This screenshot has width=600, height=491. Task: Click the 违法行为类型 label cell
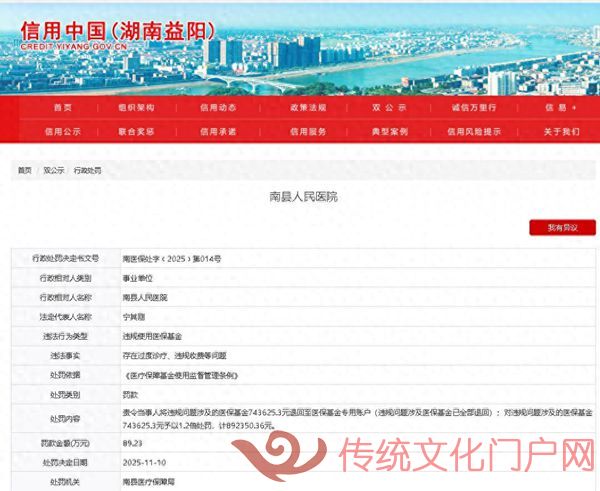tap(65, 336)
